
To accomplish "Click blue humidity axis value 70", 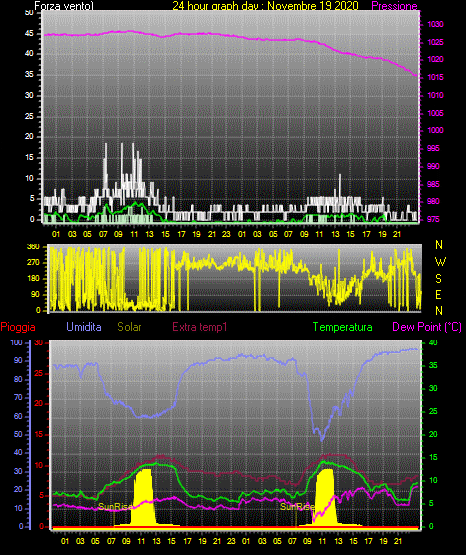I will [x=18, y=397].
